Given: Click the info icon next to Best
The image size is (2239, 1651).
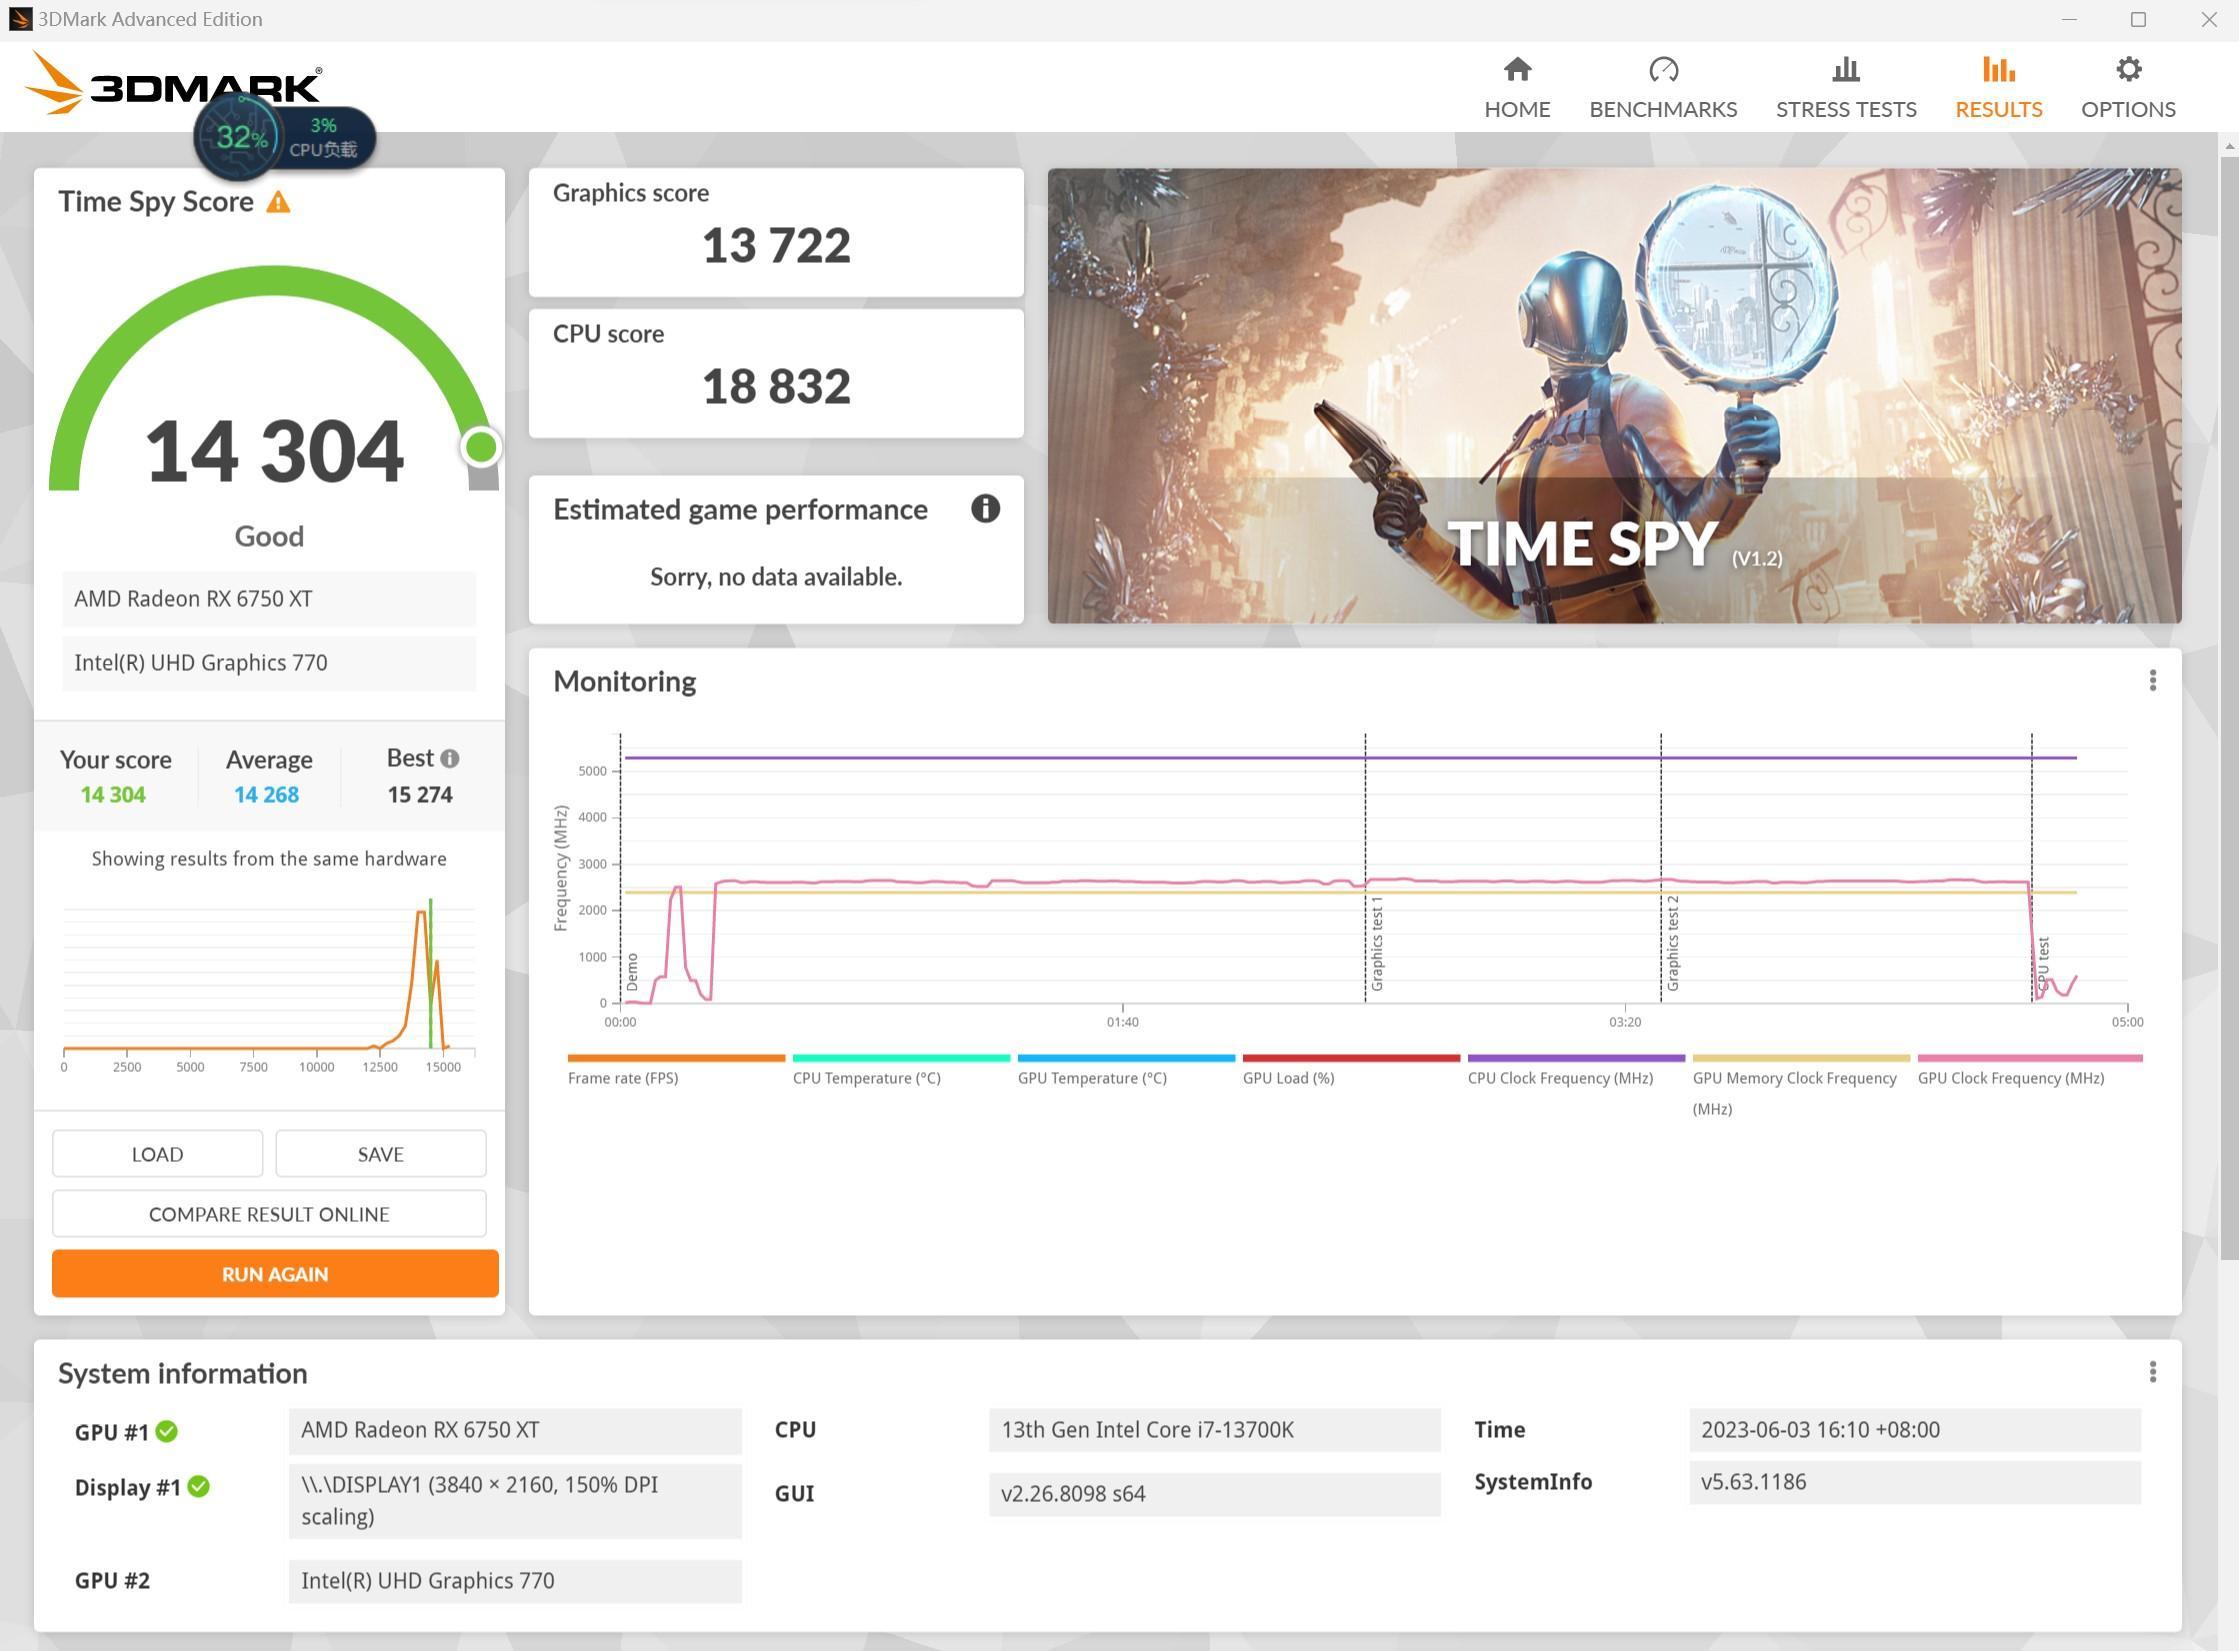Looking at the screenshot, I should (450, 759).
